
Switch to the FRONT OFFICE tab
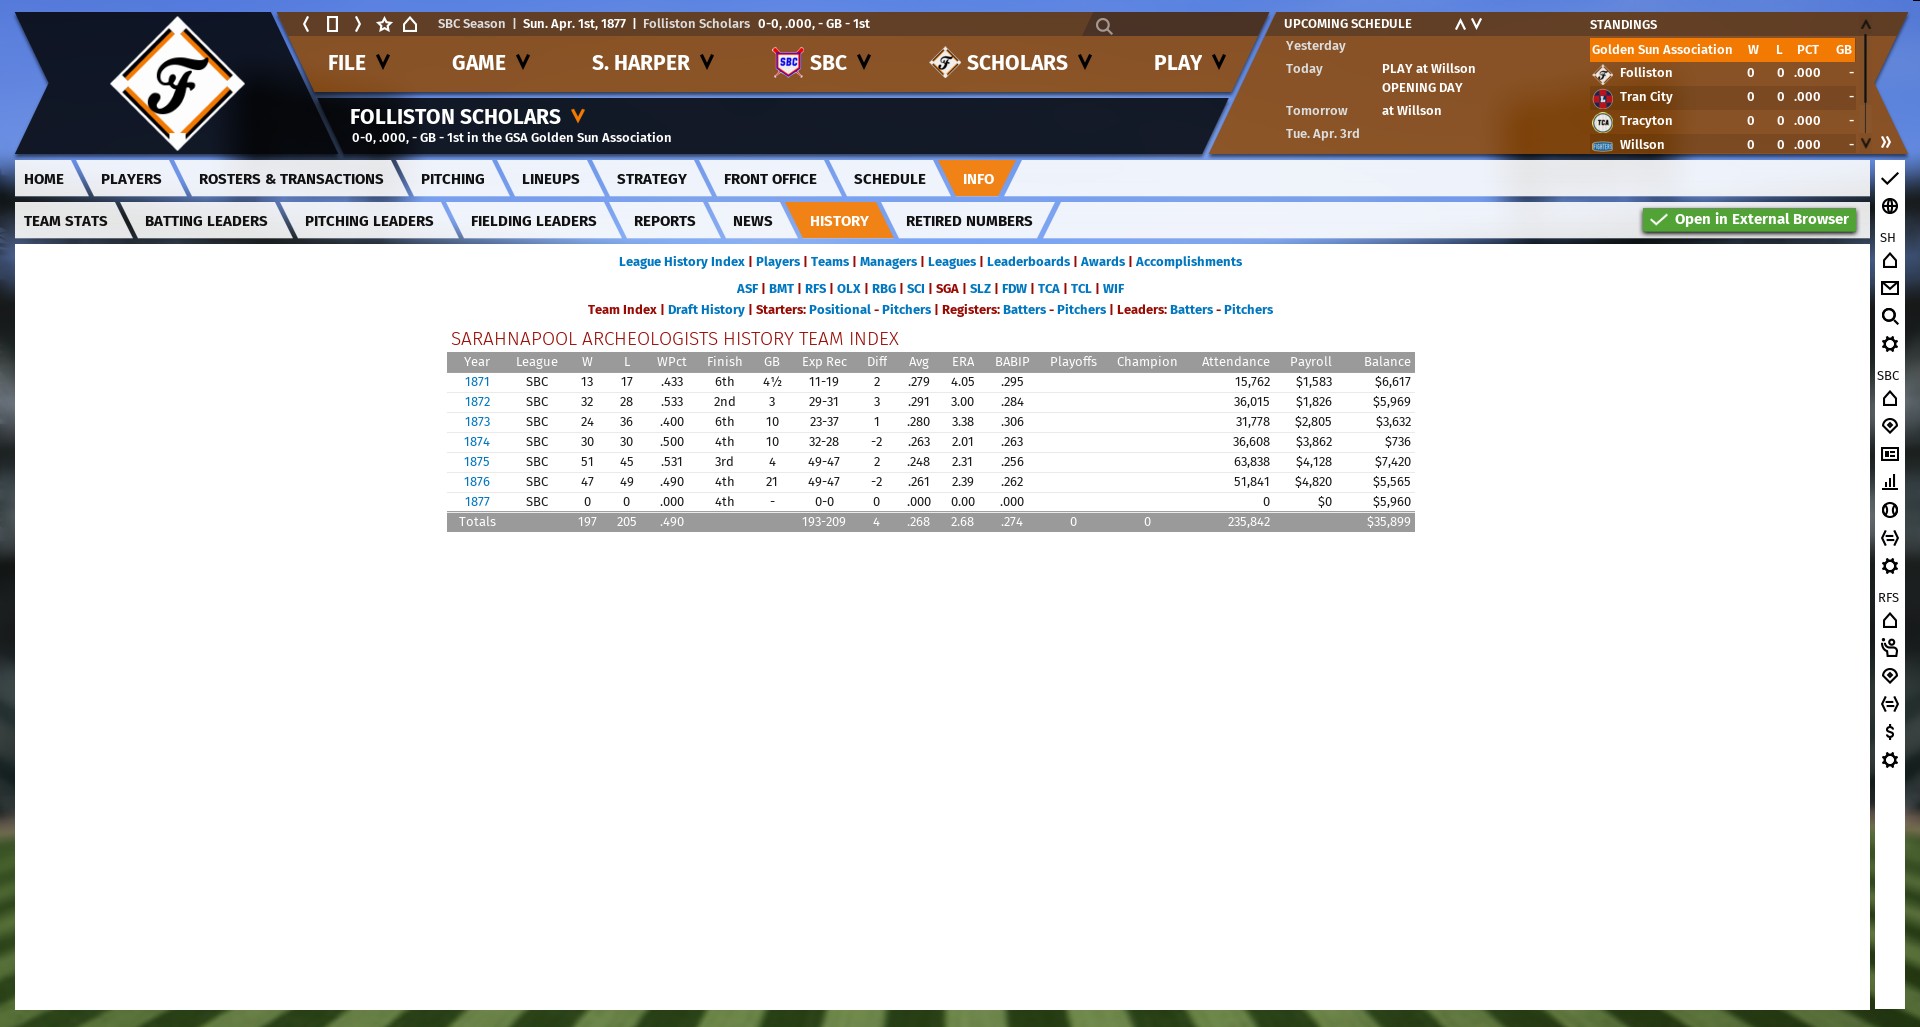coord(769,179)
